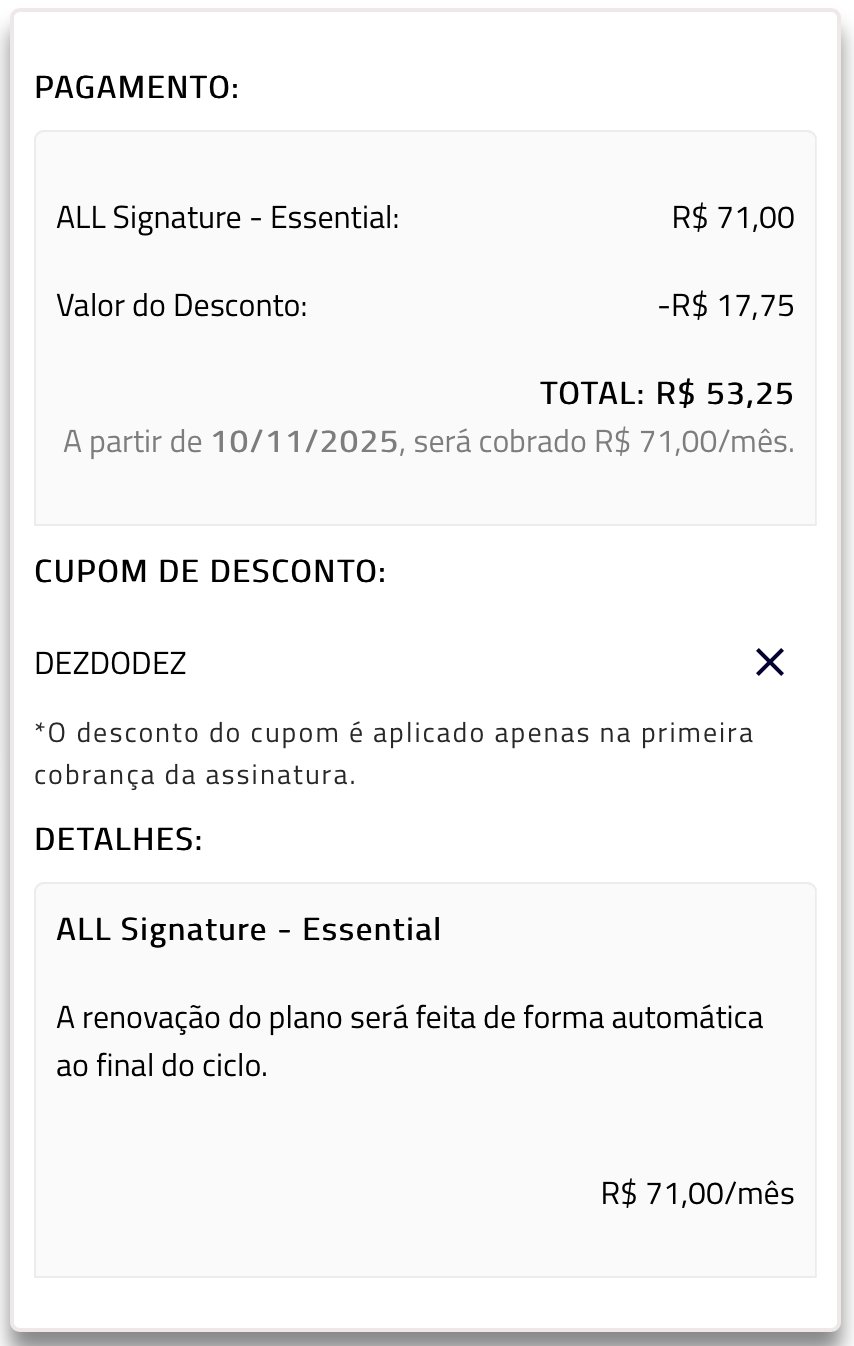Screen dimensions: 854x1346
Task: Select the R$ 53,25 total amount
Action: click(725, 394)
